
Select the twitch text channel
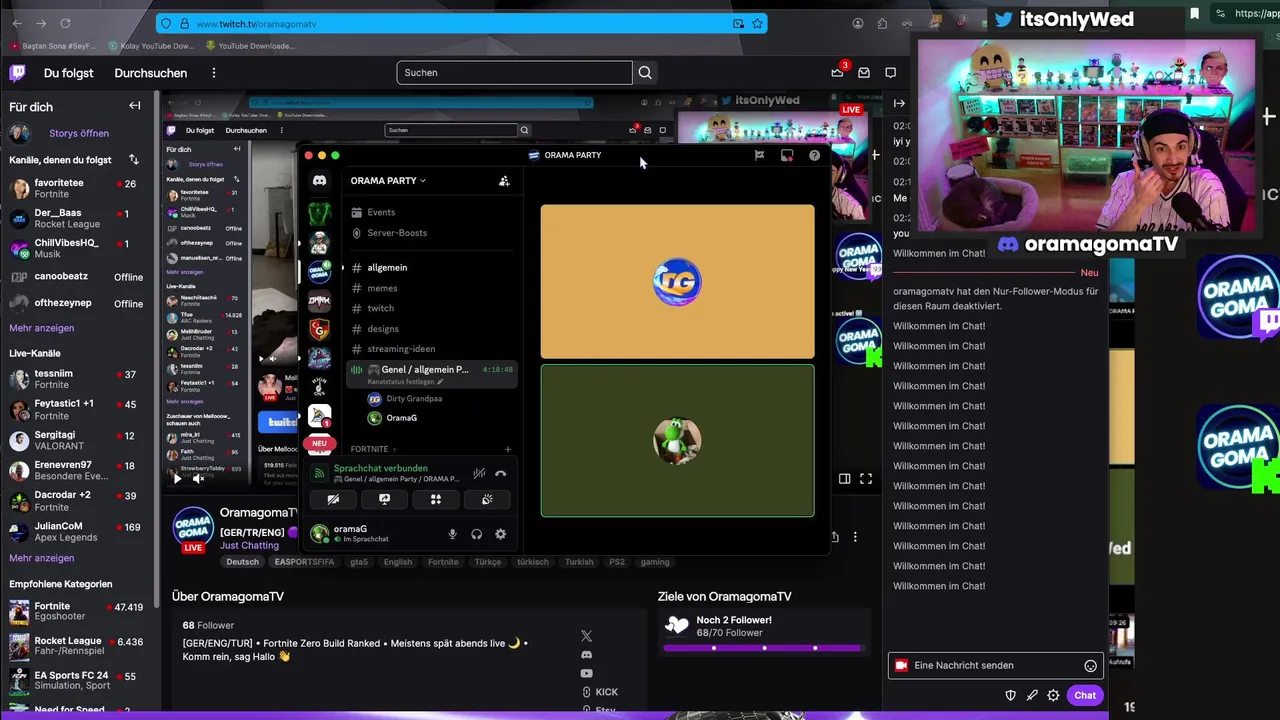(x=381, y=308)
